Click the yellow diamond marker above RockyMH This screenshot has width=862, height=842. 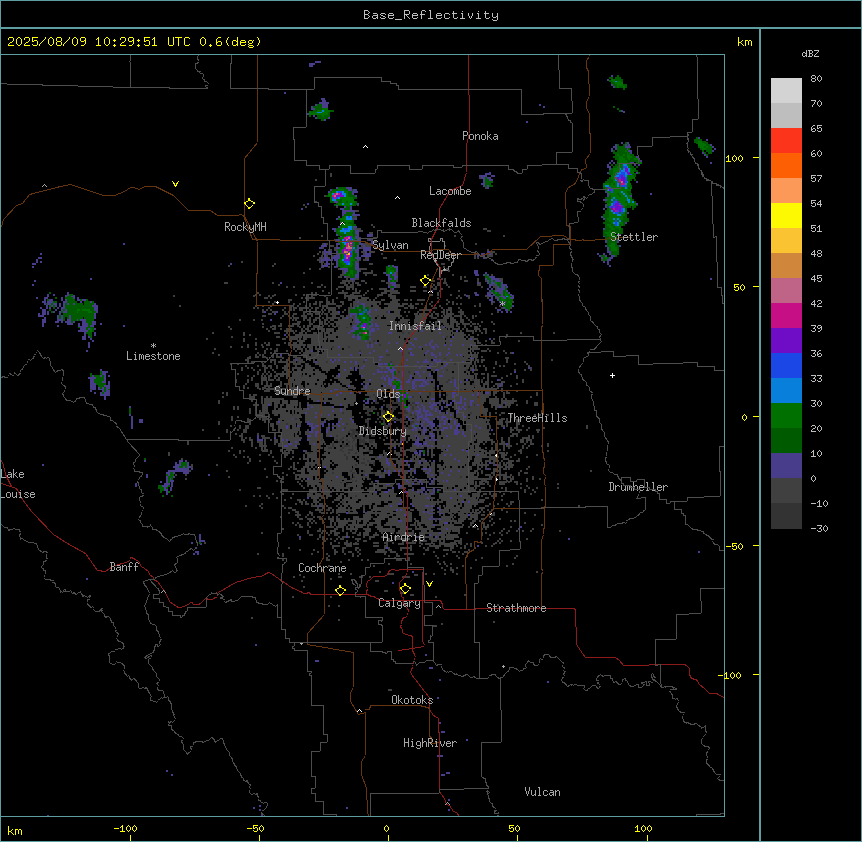[249, 204]
